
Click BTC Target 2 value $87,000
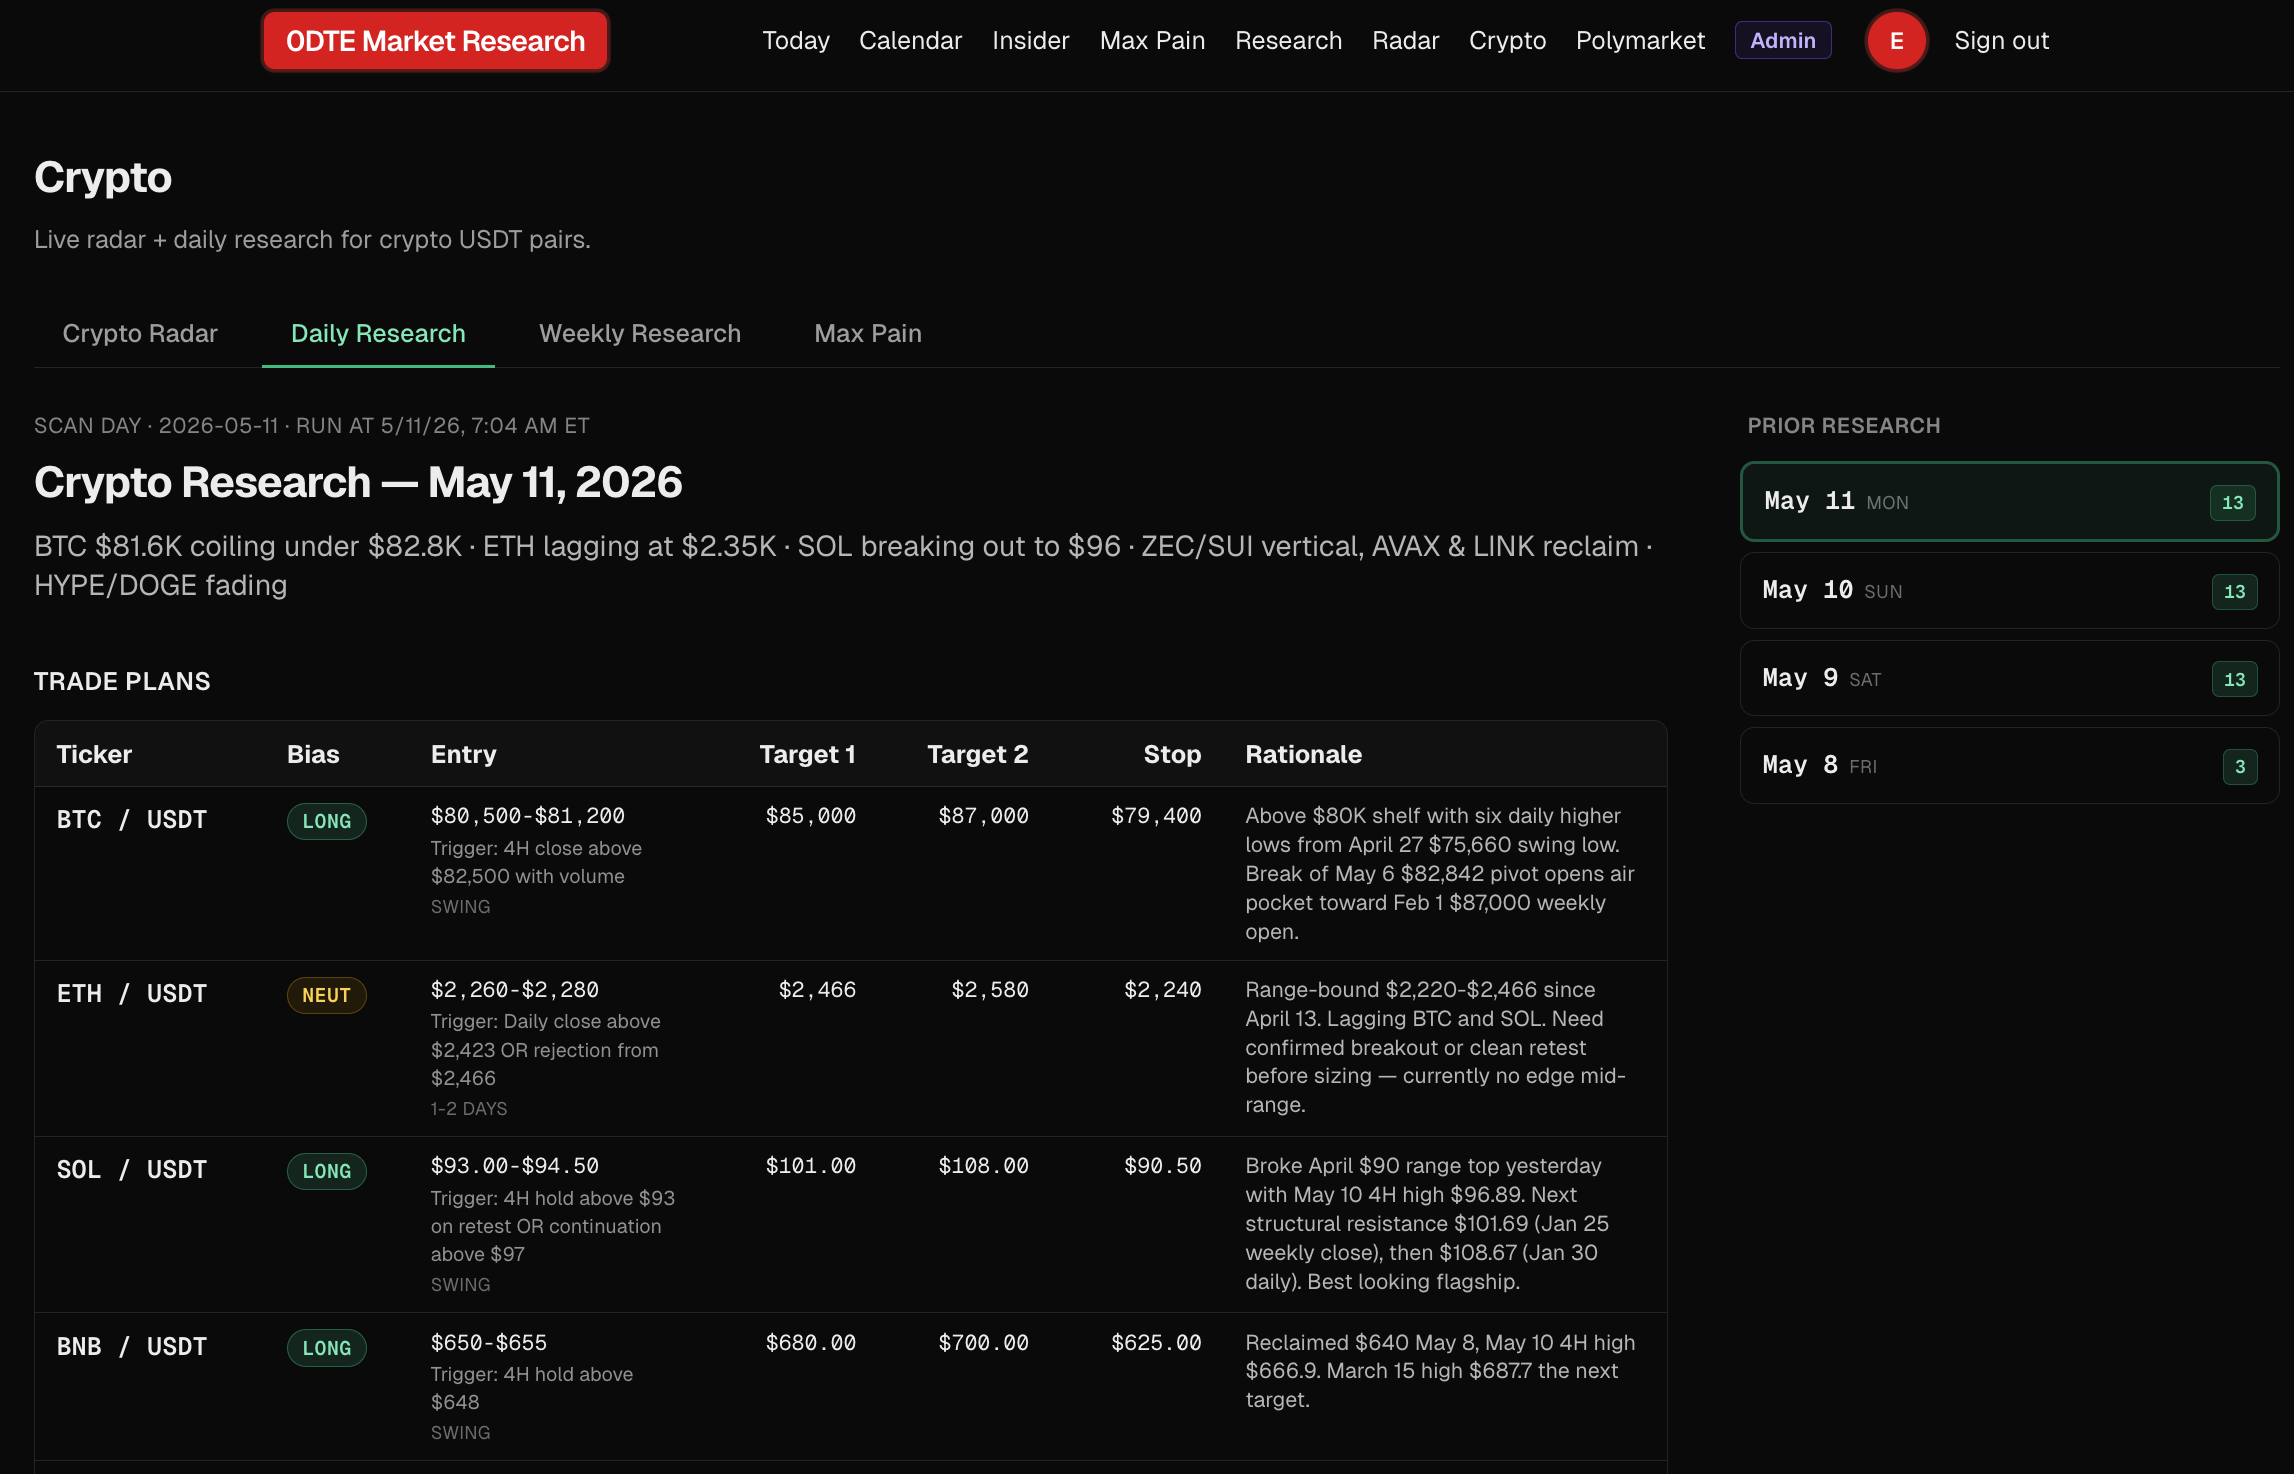pos(983,816)
